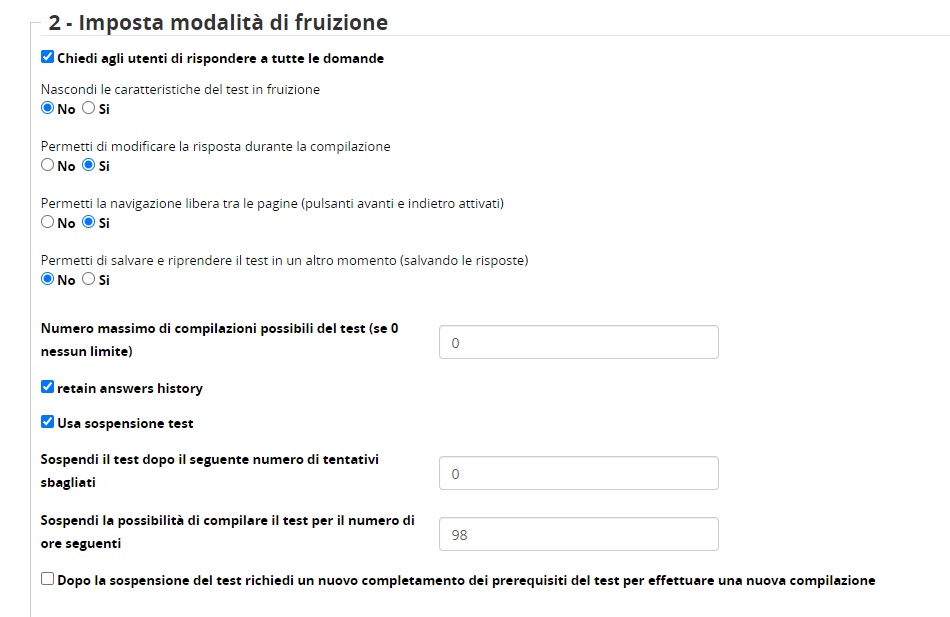This screenshot has height=617, width=950.
Task: Click the '2 - Imposta modalità di fruizione' heading
Action: coord(218,22)
